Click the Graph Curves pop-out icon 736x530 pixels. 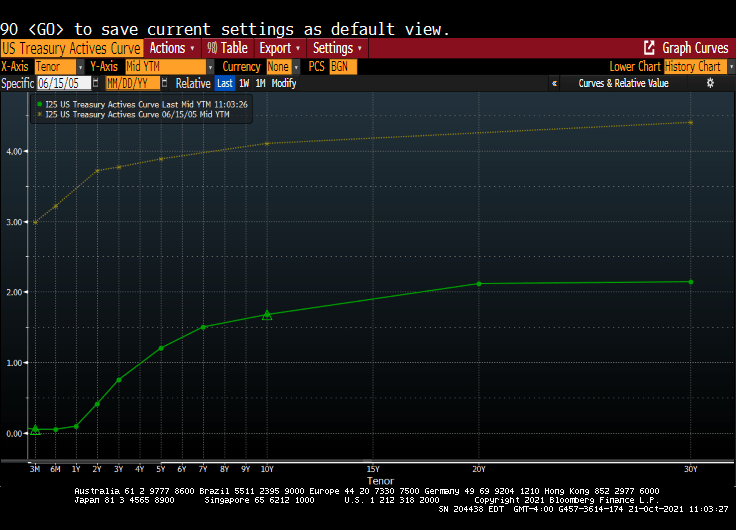coord(649,48)
